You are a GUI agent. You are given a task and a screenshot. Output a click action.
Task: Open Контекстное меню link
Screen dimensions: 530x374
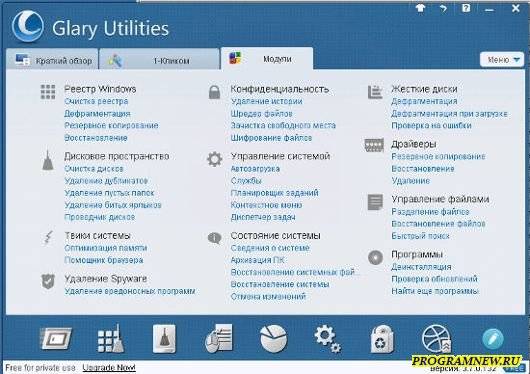(266, 205)
